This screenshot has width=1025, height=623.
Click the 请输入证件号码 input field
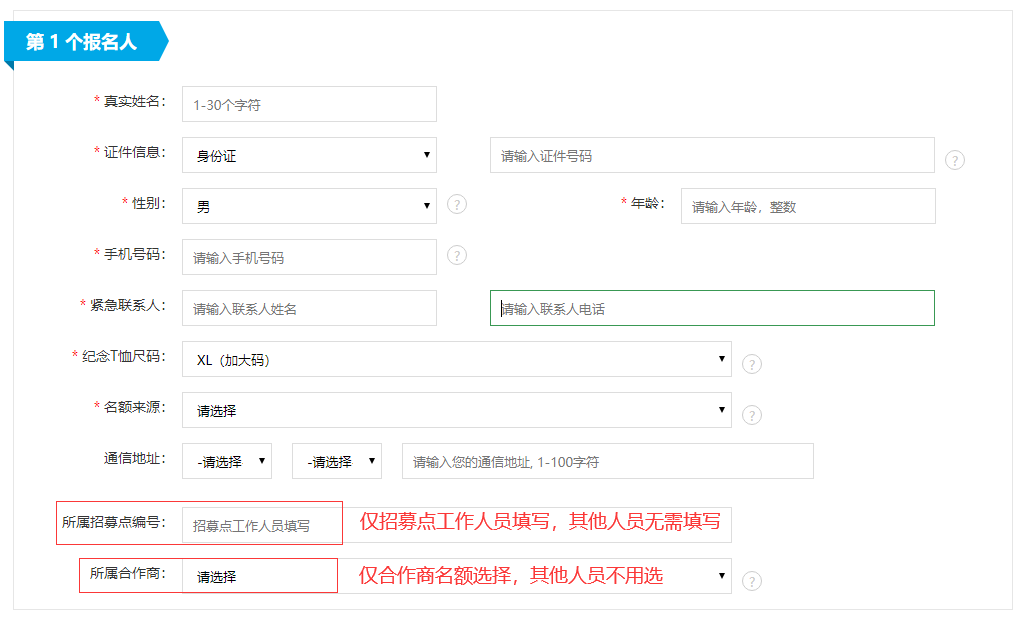coord(712,155)
